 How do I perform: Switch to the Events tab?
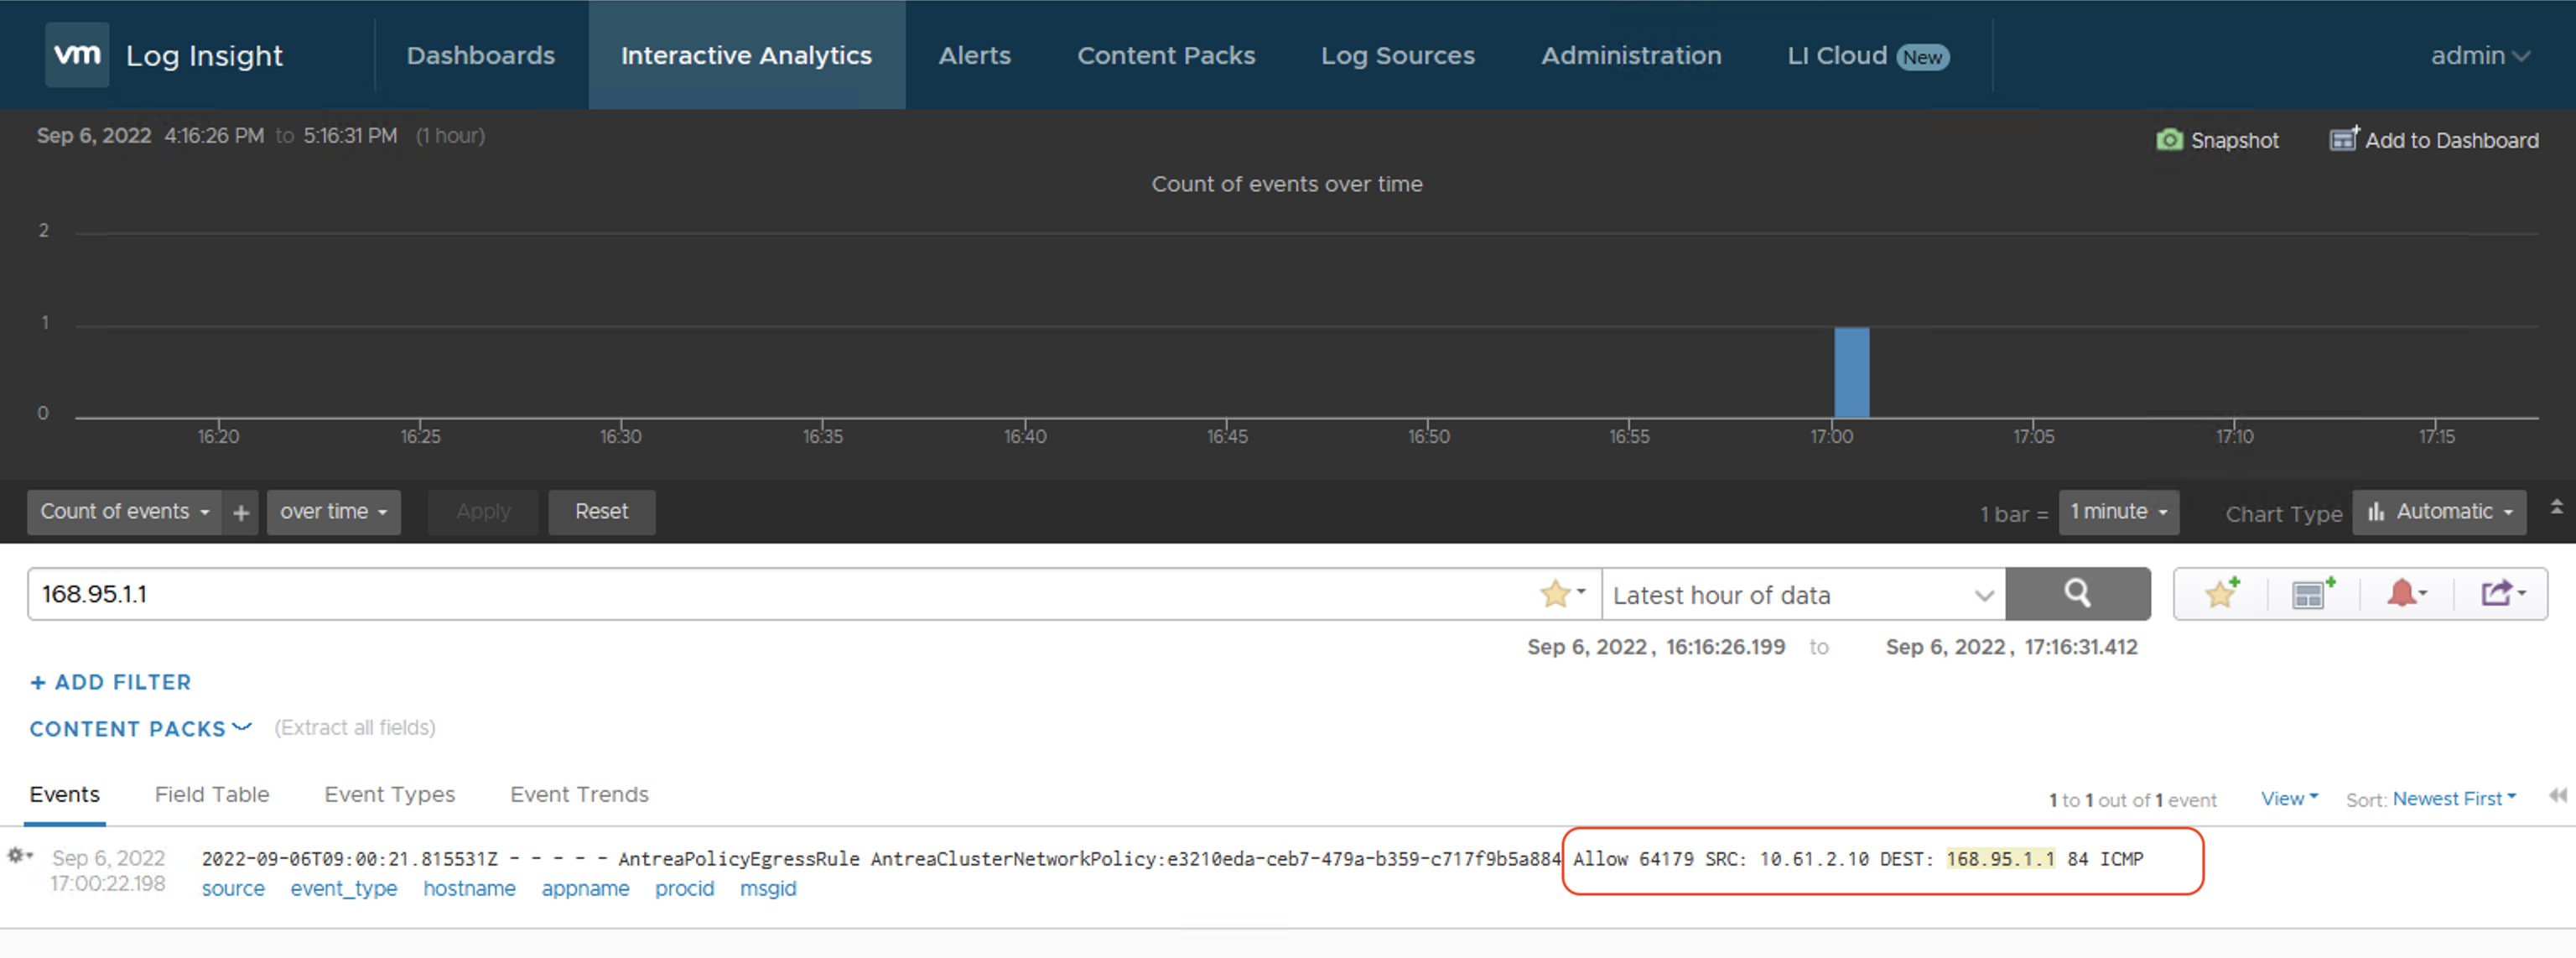[65, 796]
